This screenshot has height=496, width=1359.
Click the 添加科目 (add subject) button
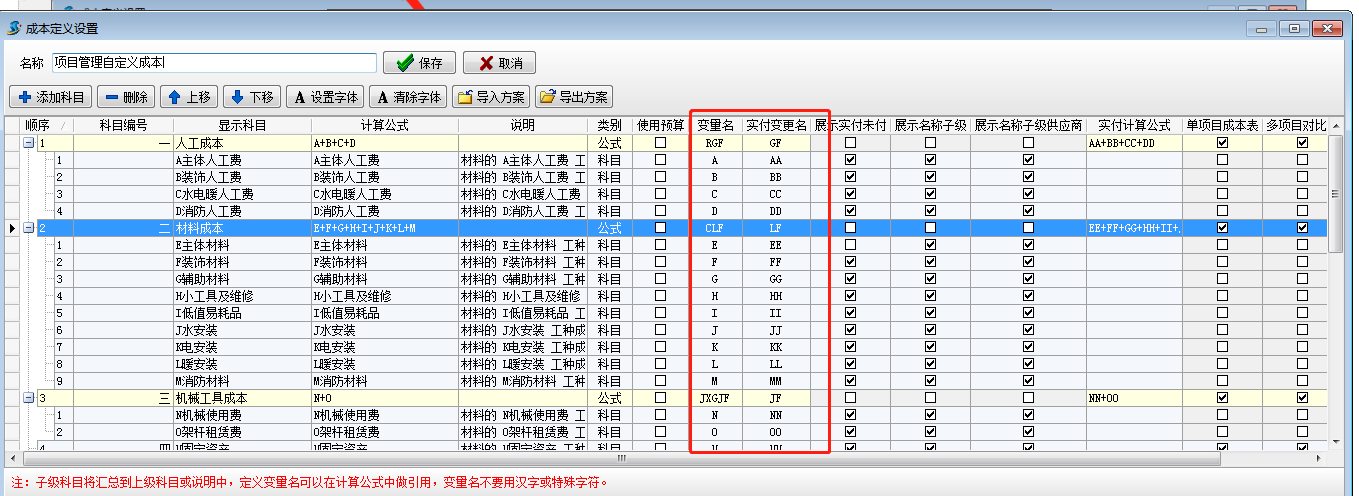tap(51, 97)
